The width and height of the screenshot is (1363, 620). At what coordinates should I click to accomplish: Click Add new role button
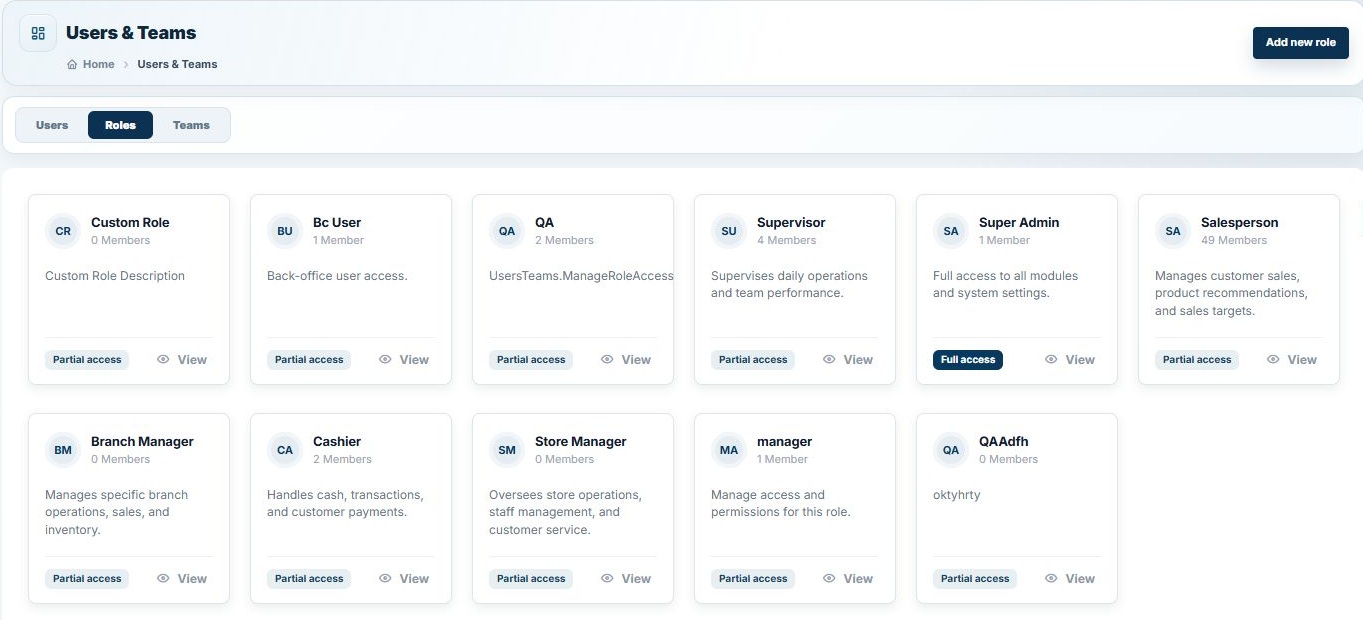(1300, 43)
